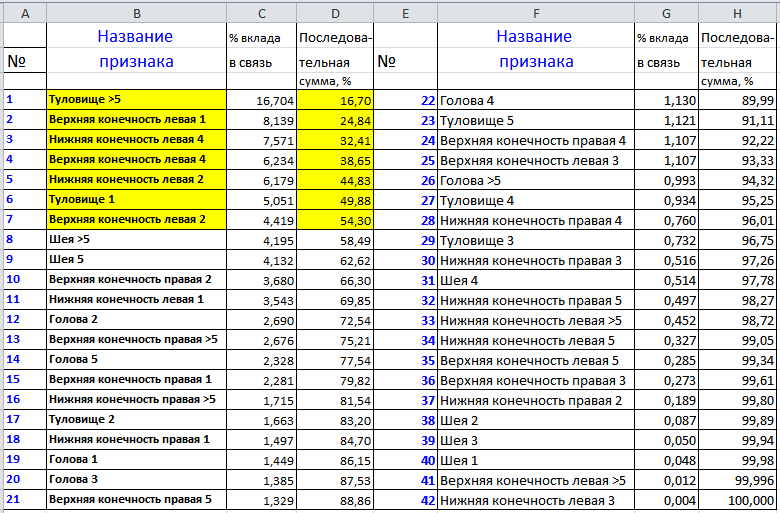The height and width of the screenshot is (513, 780).
Task: Select cell 'Нижняя конечность левая 4'
Action: 137,139
